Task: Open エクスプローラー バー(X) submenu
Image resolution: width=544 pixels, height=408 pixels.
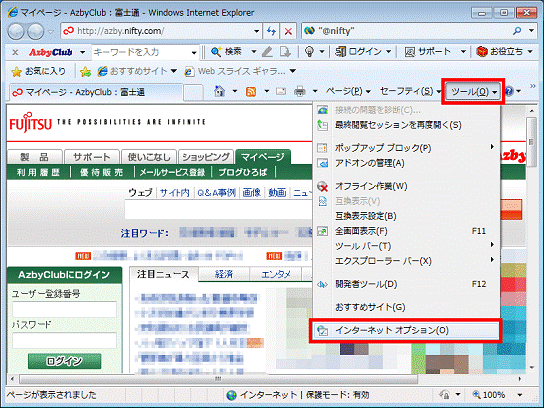Action: click(x=406, y=261)
